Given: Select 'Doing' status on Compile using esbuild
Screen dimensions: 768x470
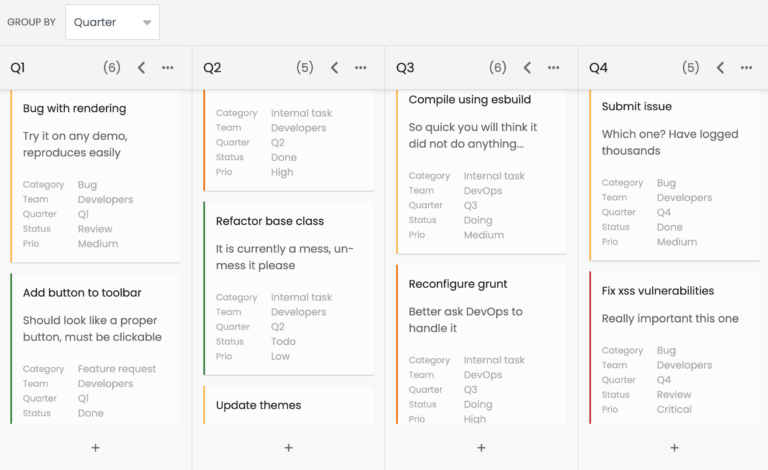Looking at the screenshot, I should [478, 220].
